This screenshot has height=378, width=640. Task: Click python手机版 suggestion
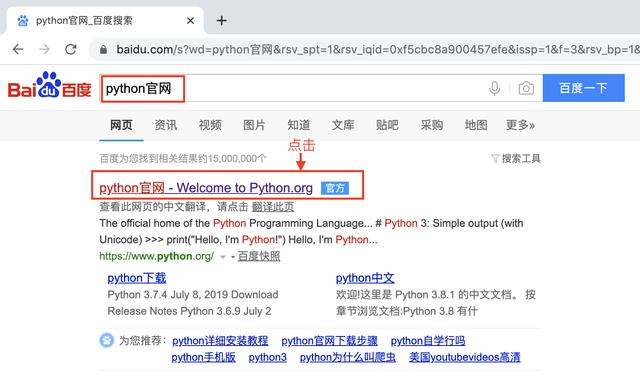click(203, 357)
